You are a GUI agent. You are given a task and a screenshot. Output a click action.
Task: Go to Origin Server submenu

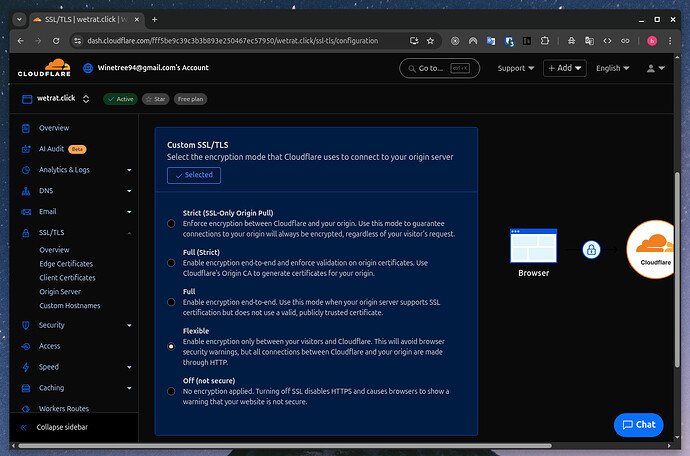coord(60,292)
